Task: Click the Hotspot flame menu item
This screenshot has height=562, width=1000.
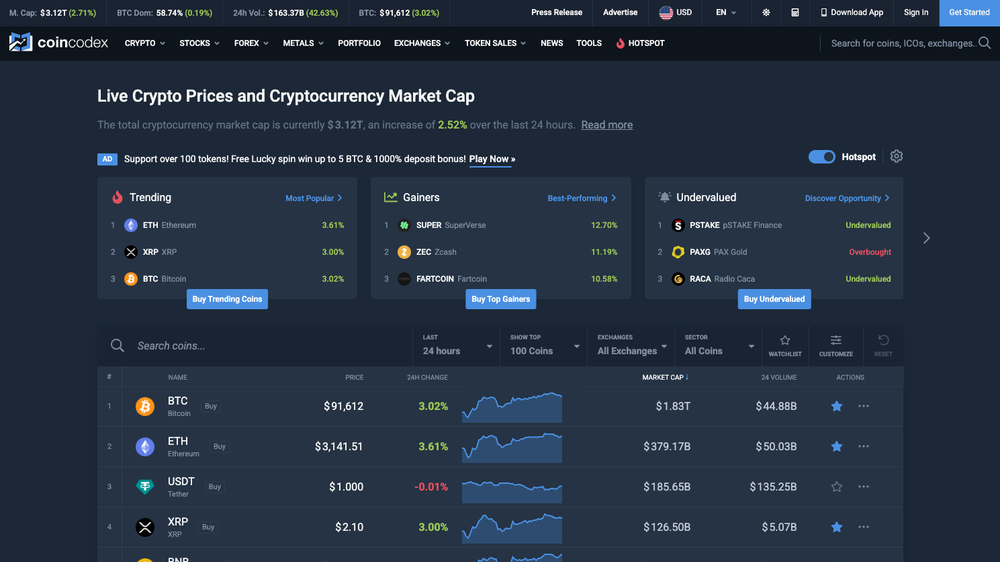Action: tap(640, 43)
